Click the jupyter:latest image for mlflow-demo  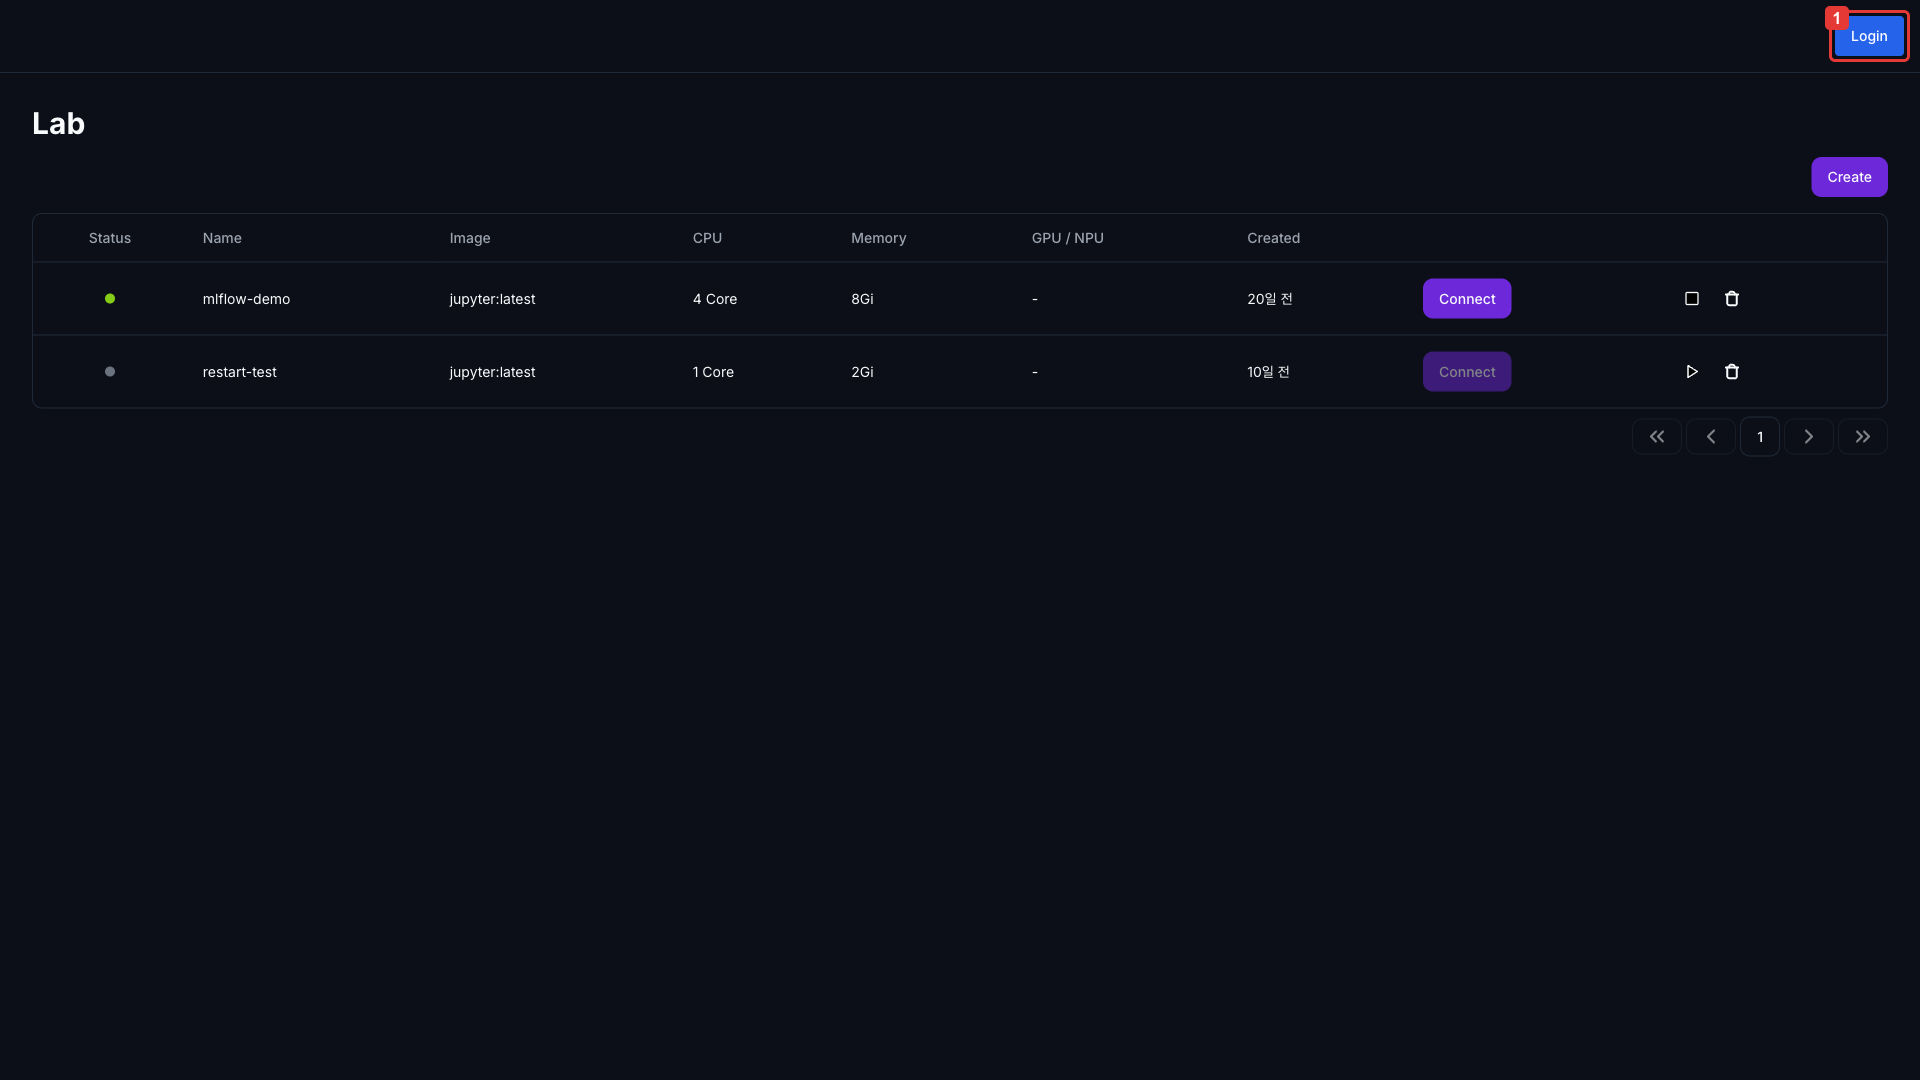point(492,299)
